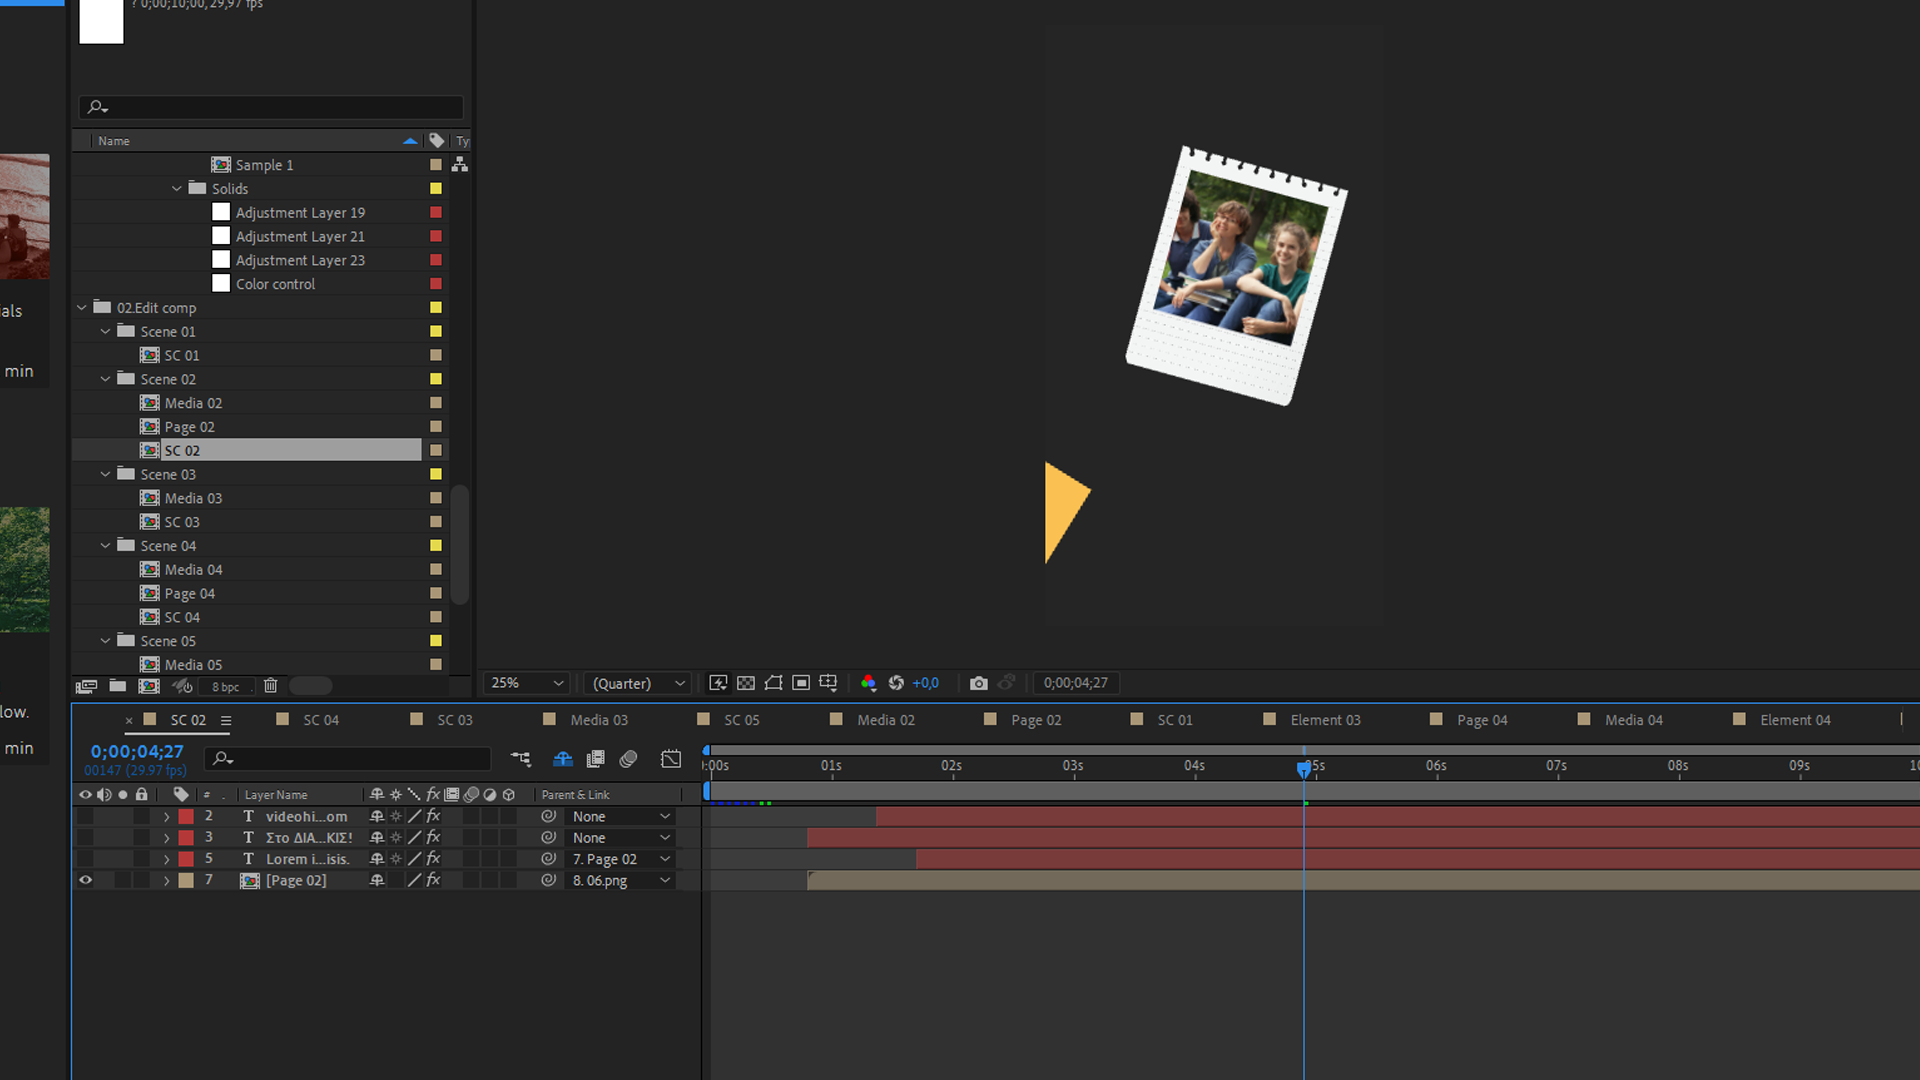The width and height of the screenshot is (1920, 1080).
Task: Click the red label swatch of layer 3
Action: pos(186,838)
